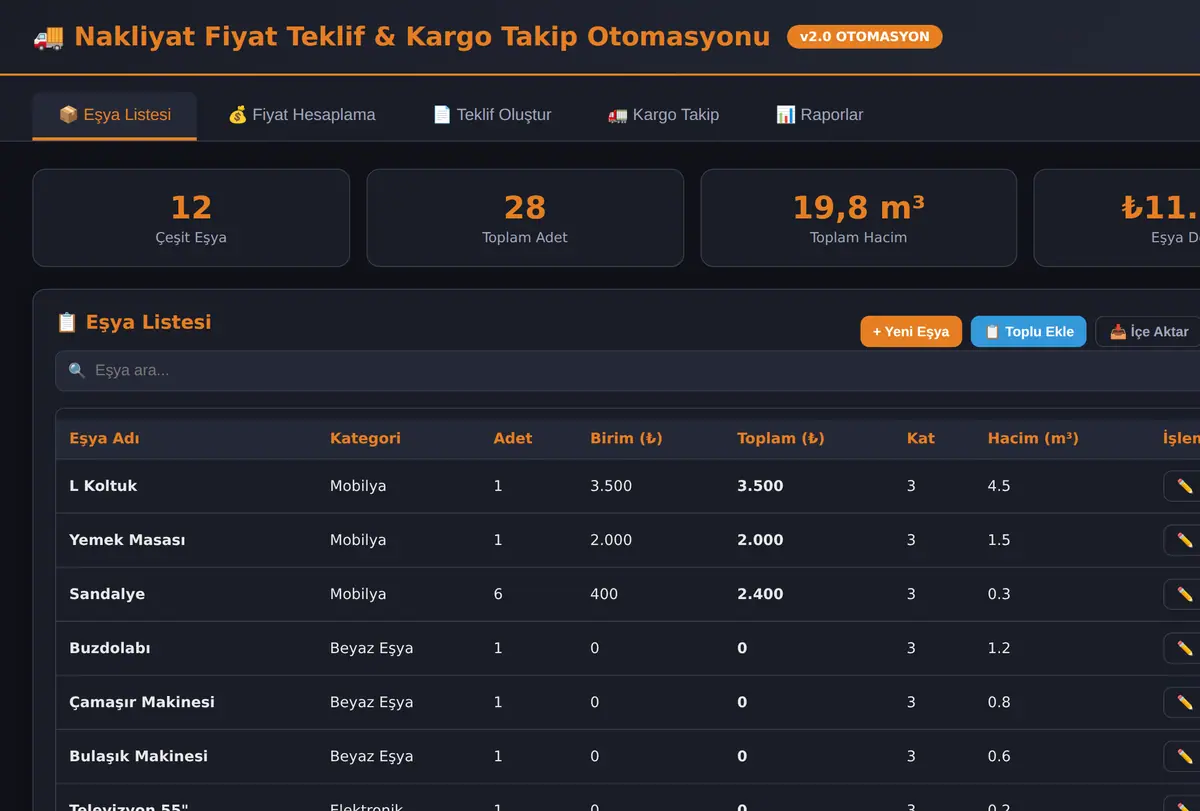Click the Çeşit Eşya stat card

pos(191,218)
